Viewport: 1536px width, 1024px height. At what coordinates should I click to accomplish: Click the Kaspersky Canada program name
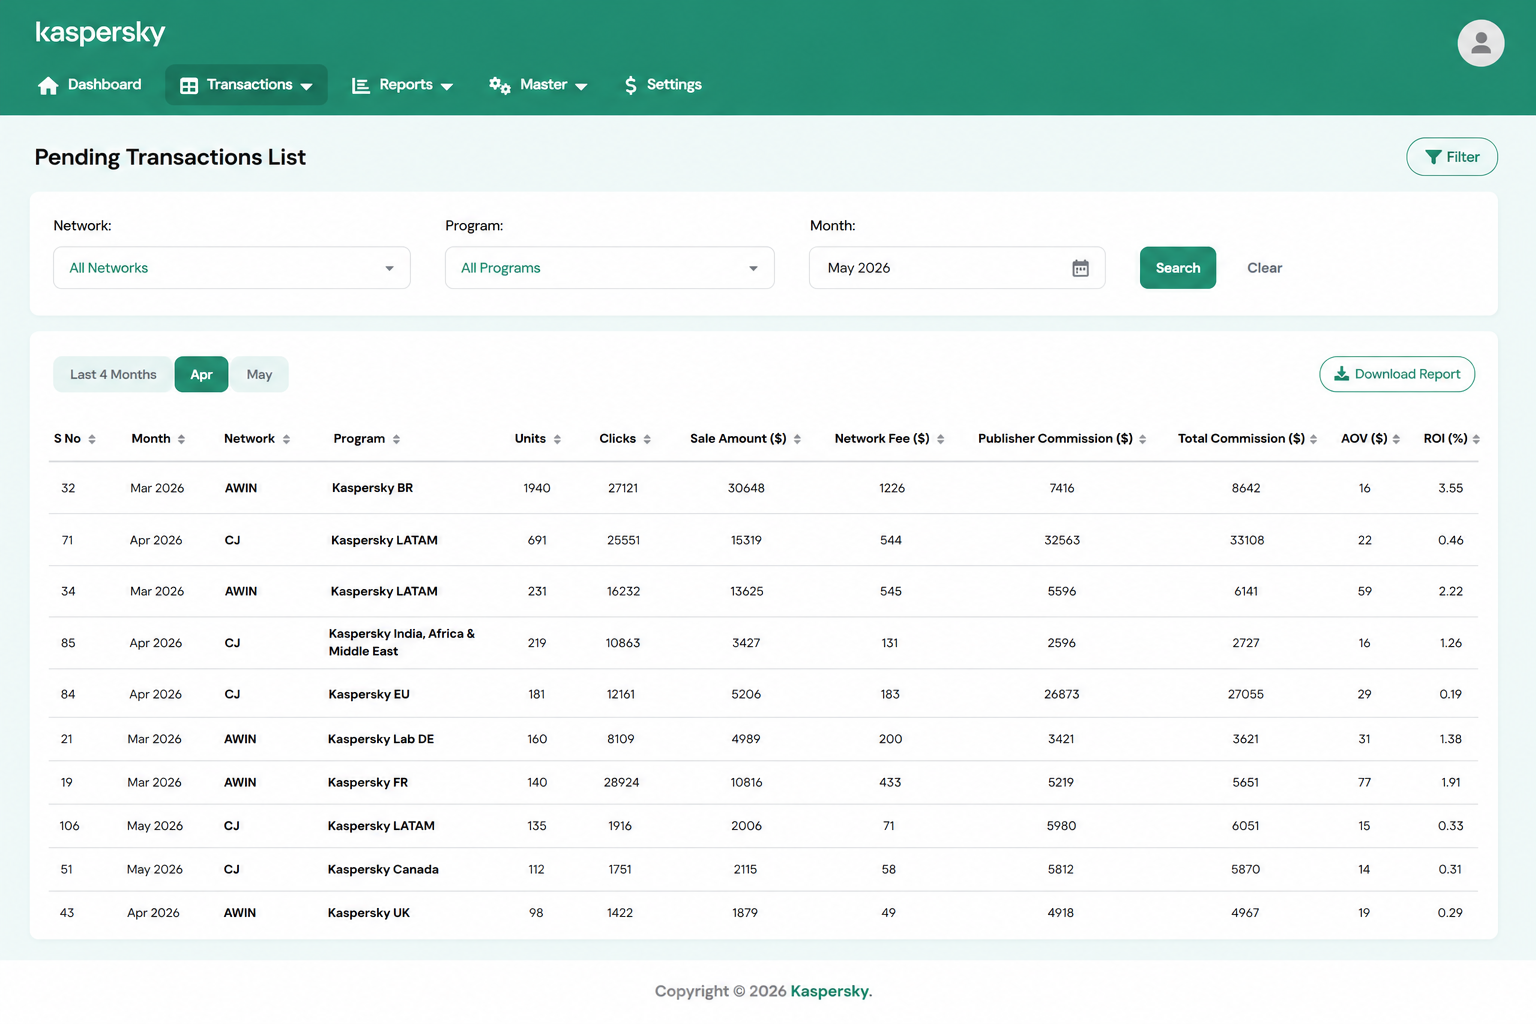coord(383,869)
